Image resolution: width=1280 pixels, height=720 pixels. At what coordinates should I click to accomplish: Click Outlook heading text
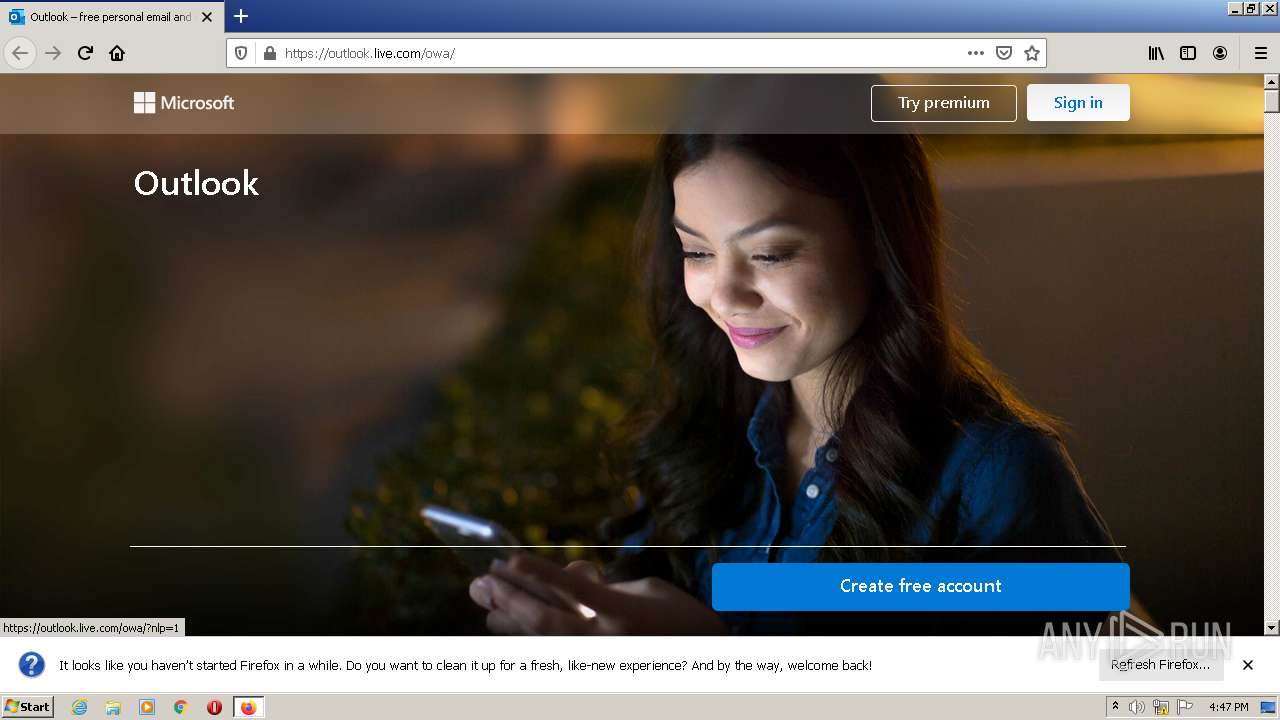pyautogui.click(x=196, y=183)
